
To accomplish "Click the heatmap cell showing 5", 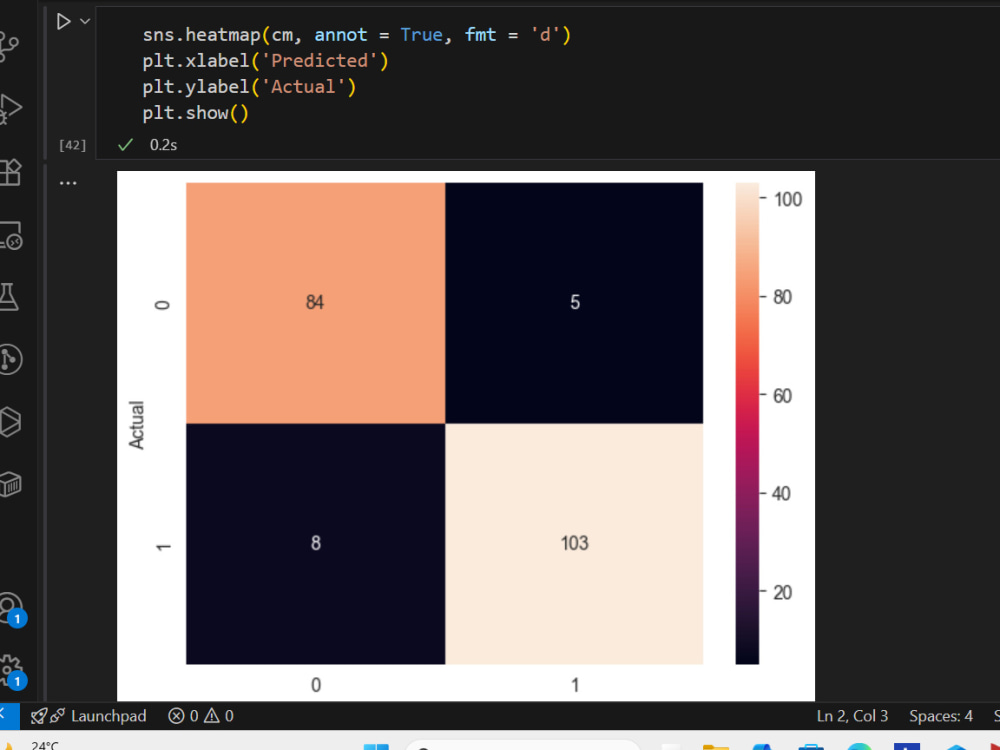I will pos(574,302).
